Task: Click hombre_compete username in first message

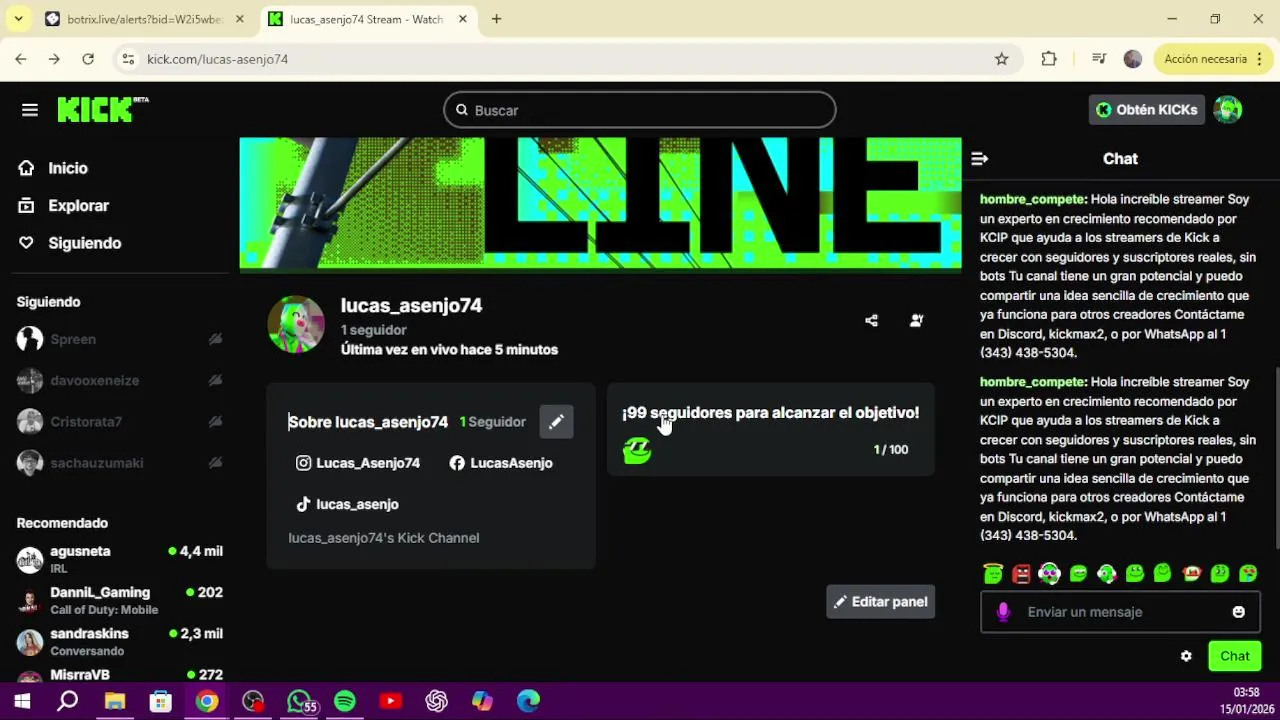Action: [1033, 199]
